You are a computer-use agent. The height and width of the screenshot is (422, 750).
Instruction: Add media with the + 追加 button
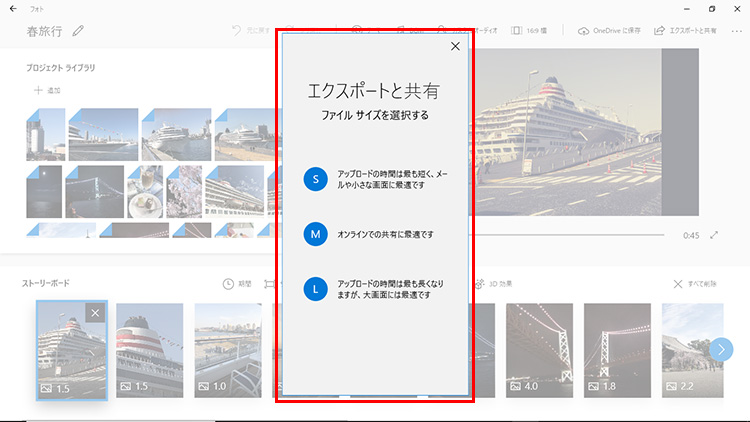point(46,90)
